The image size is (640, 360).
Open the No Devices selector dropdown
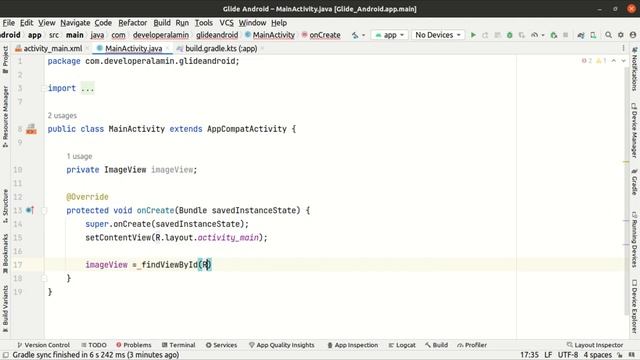point(438,35)
